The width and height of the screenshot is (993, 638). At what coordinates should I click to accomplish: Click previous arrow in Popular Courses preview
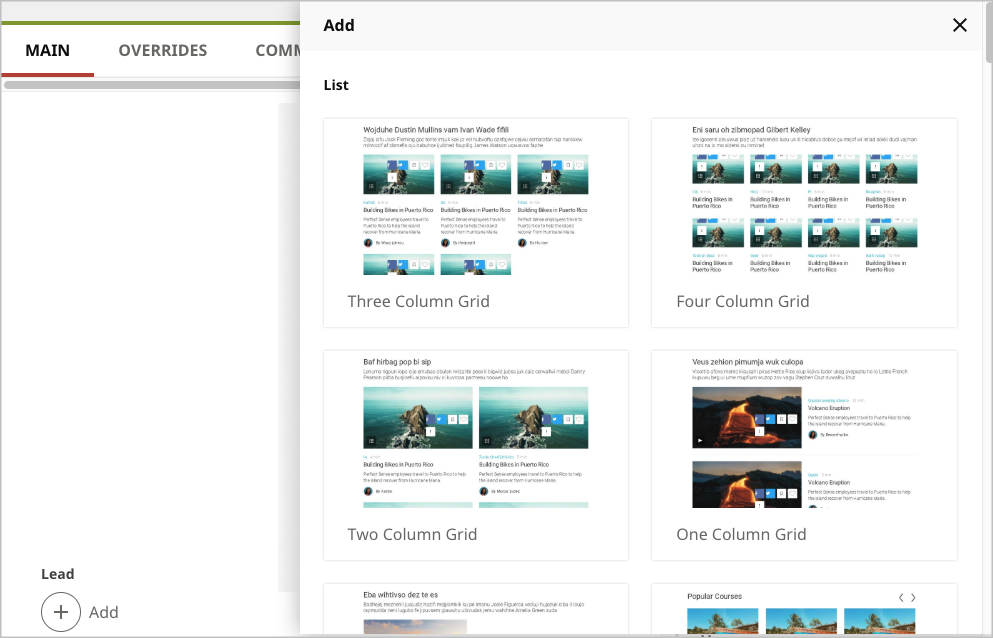(901, 597)
